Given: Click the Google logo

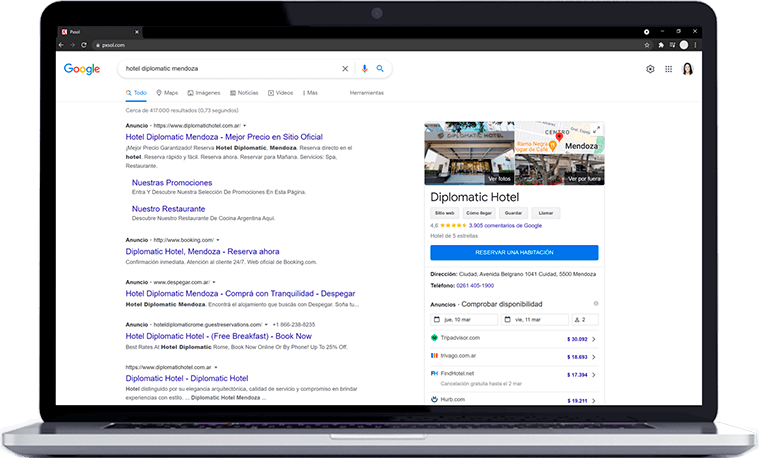Looking at the screenshot, I should pyautogui.click(x=82, y=69).
